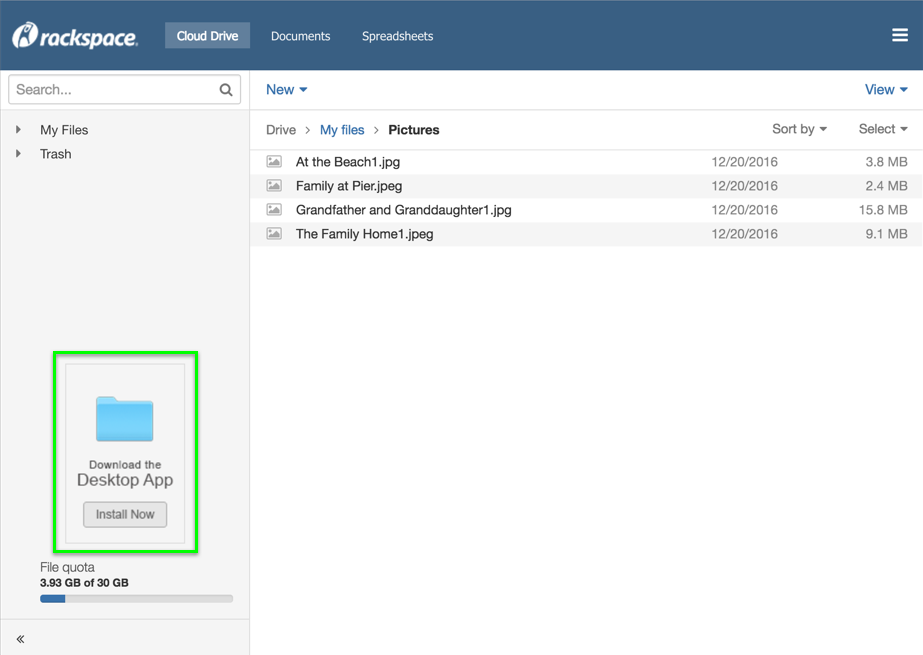The image size is (923, 655).
Task: Expand the Trash tree node
Action: coord(18,154)
